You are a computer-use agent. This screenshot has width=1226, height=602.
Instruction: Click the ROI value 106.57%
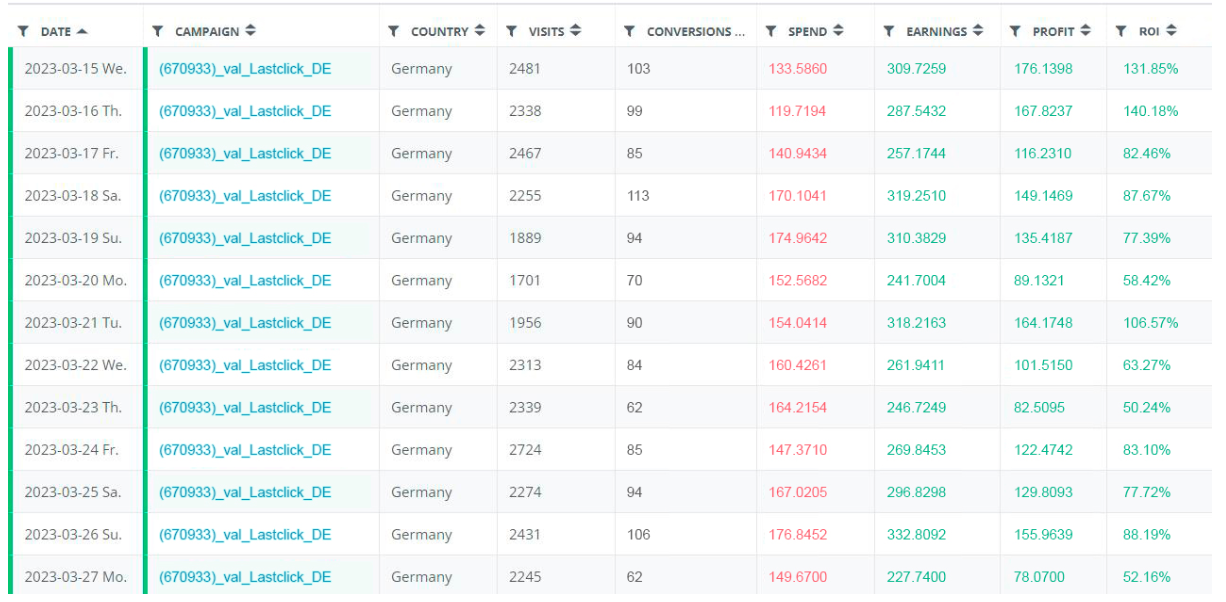pyautogui.click(x=1151, y=323)
